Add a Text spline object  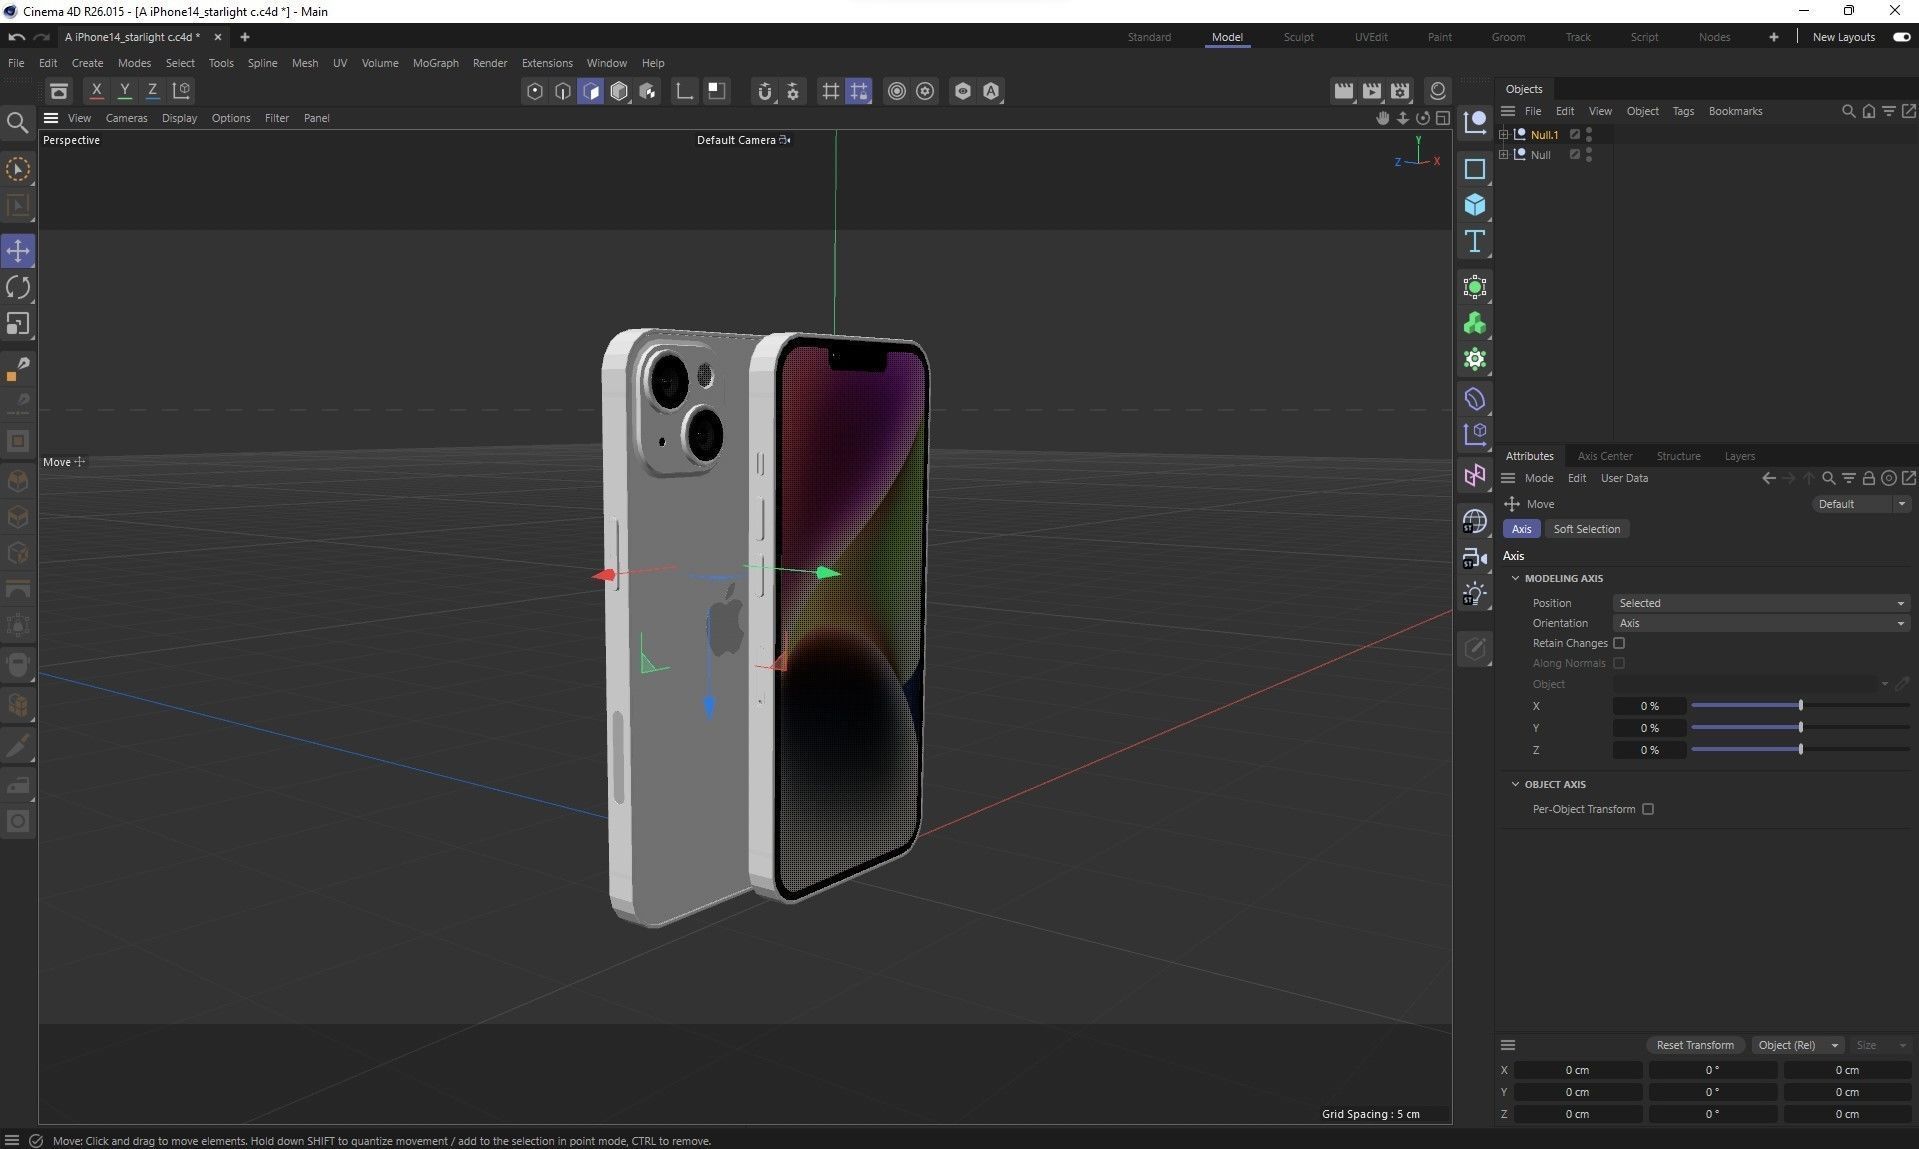pyautogui.click(x=1475, y=241)
